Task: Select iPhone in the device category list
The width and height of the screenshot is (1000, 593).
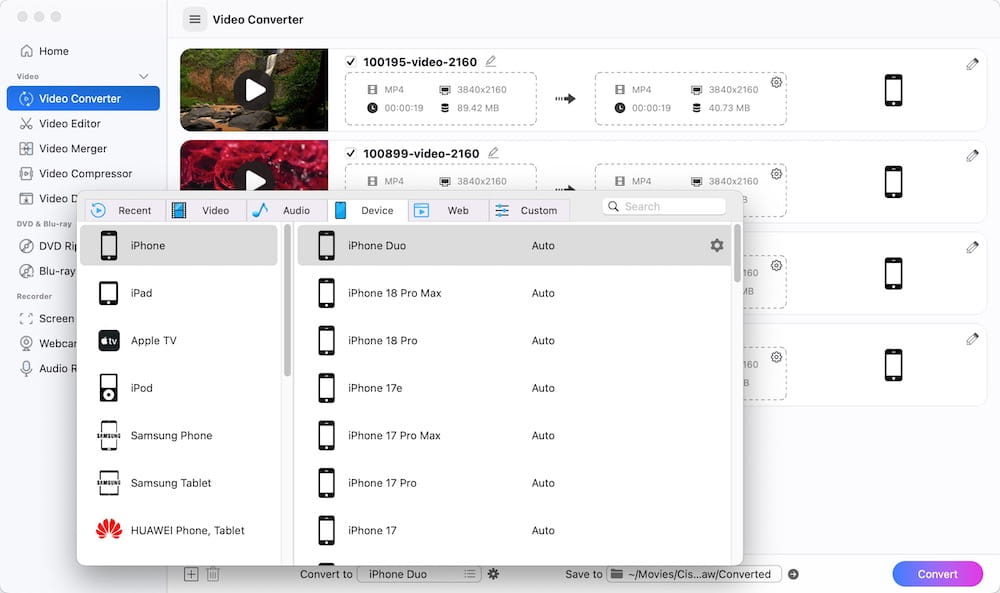Action: (179, 245)
